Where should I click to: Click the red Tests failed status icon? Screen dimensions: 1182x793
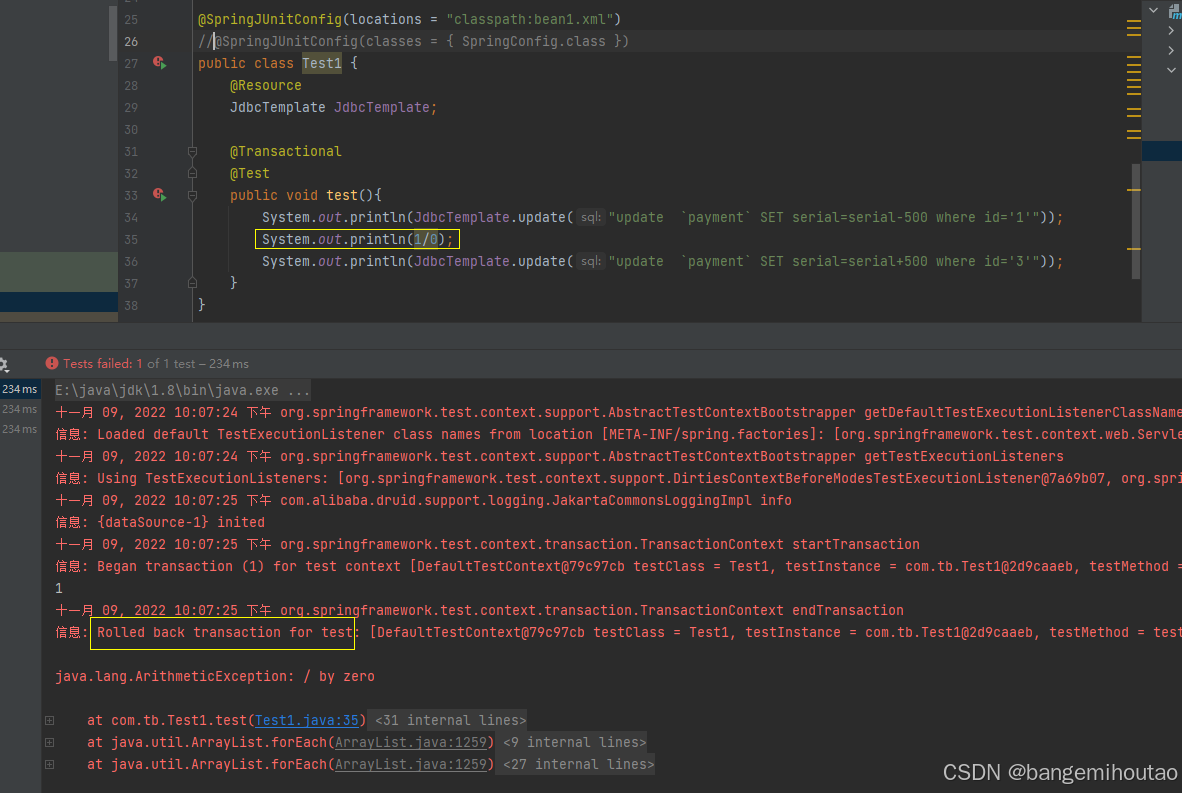click(52, 363)
